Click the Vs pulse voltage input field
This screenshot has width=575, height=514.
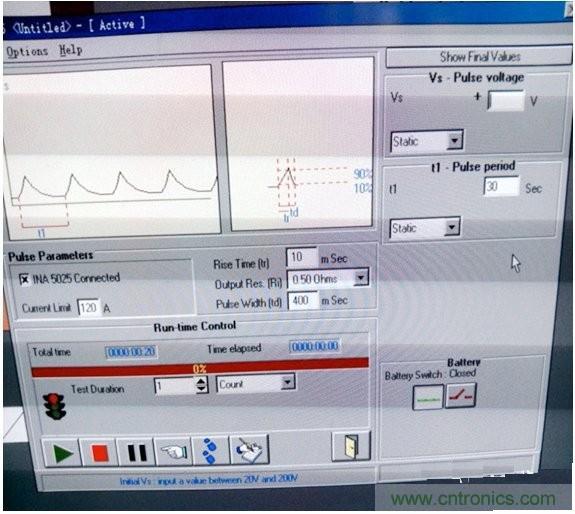pyautogui.click(x=506, y=100)
